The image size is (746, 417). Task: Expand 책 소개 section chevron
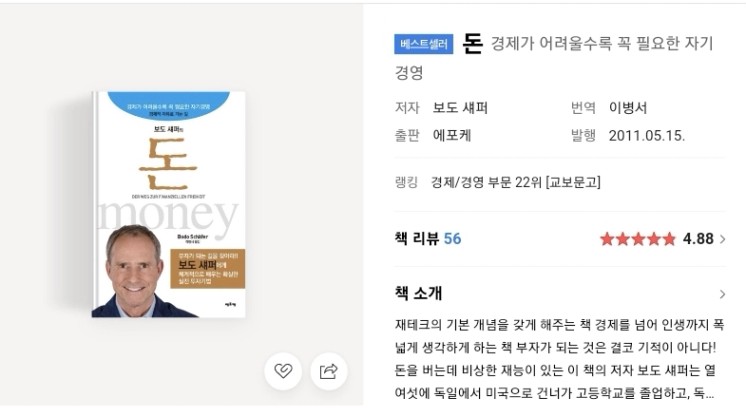click(x=723, y=294)
